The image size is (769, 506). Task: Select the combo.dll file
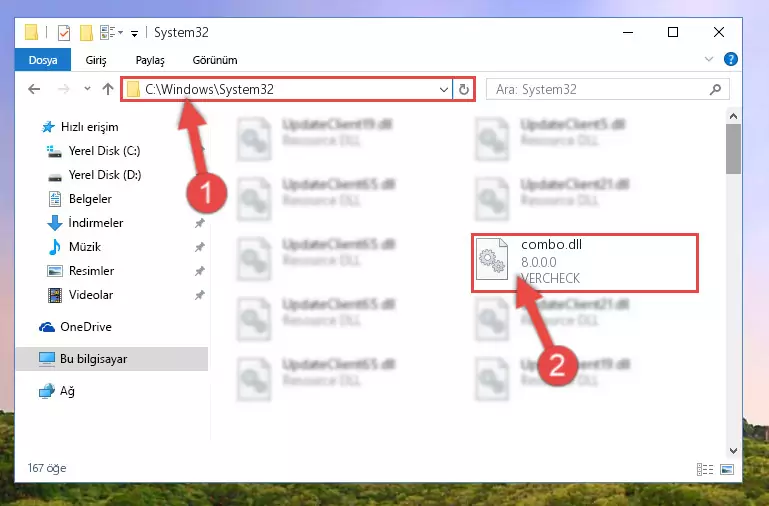585,263
